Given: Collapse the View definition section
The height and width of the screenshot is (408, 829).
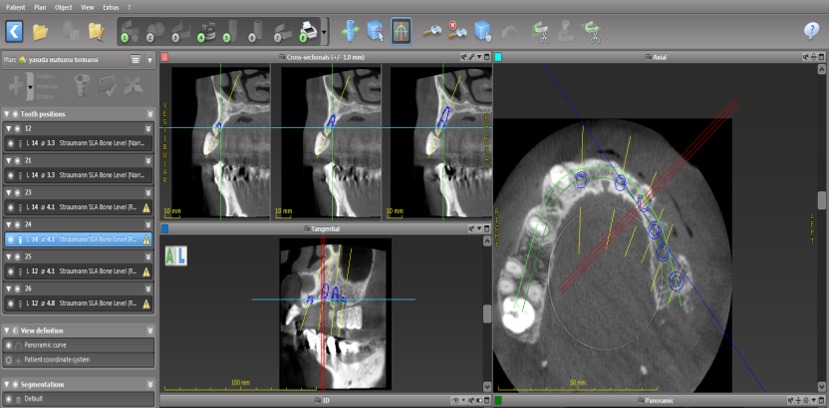Looking at the screenshot, I should pos(149,330).
